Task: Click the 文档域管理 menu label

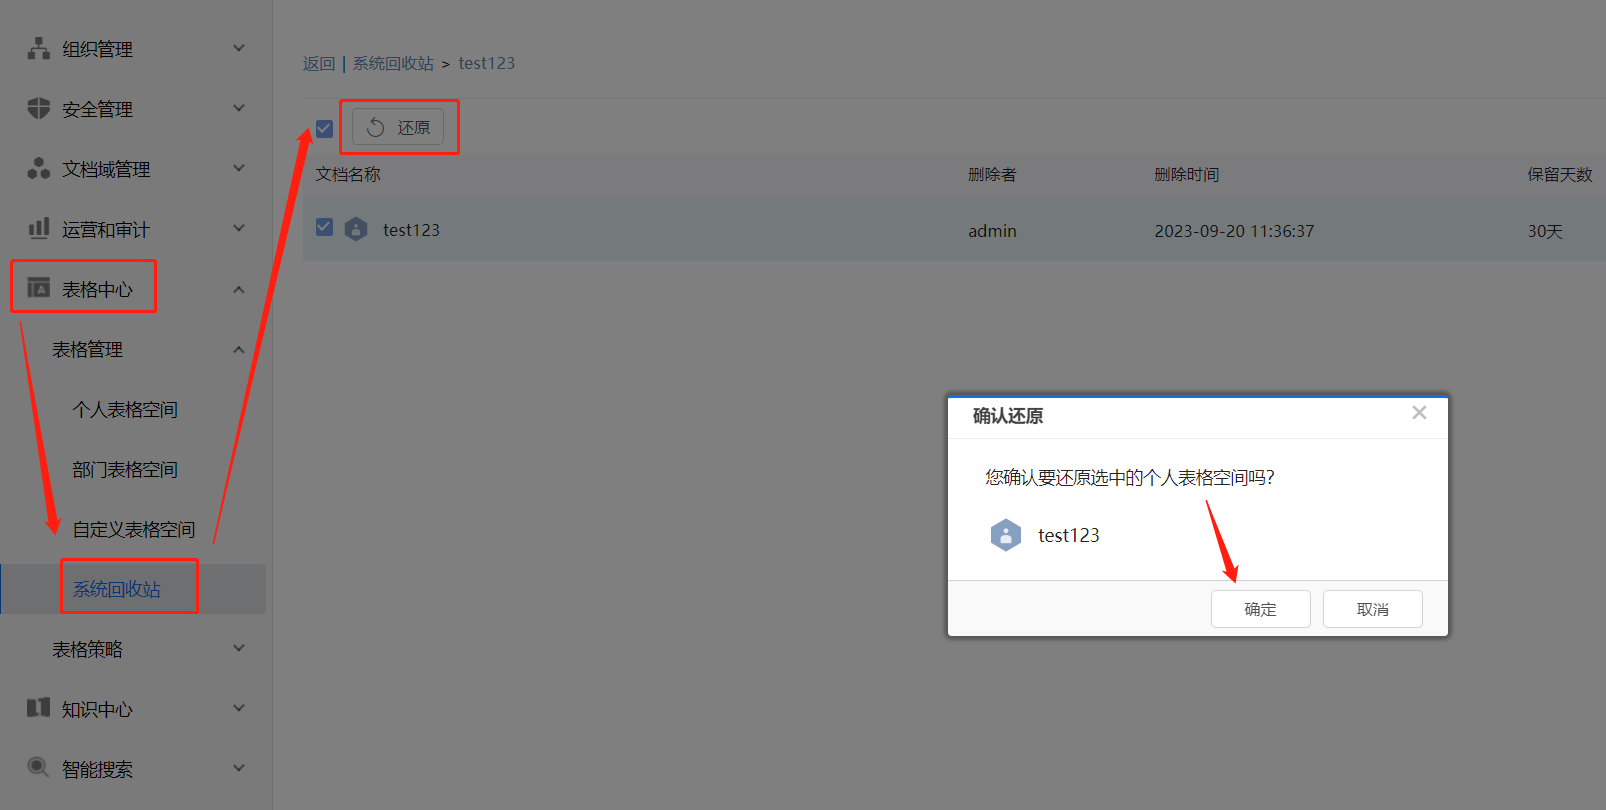Action: (x=106, y=169)
